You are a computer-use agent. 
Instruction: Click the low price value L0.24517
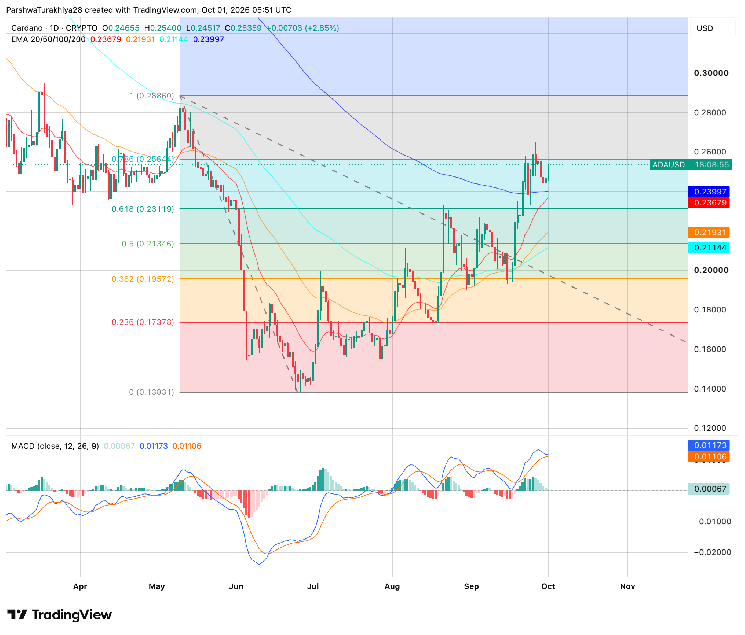click(203, 28)
